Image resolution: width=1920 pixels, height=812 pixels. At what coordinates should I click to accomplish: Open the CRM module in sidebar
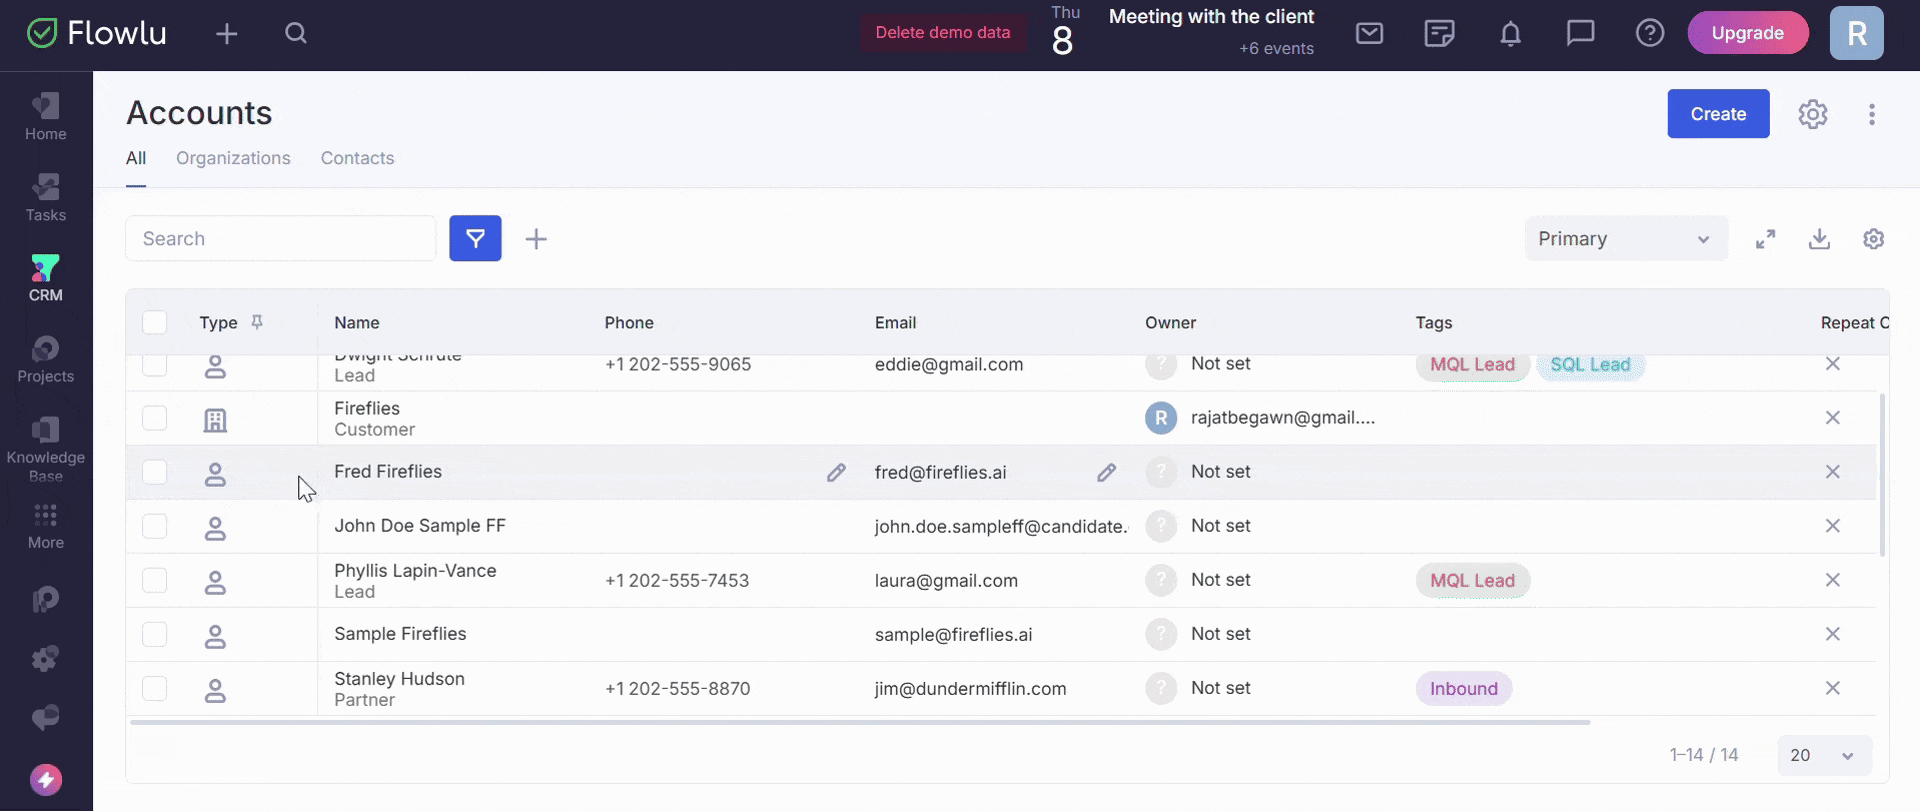45,278
